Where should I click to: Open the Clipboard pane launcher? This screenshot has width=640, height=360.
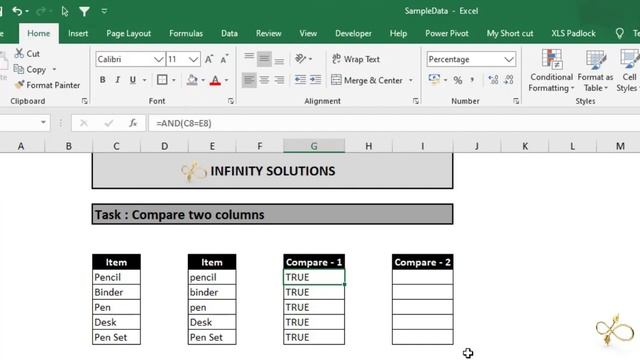(x=84, y=101)
